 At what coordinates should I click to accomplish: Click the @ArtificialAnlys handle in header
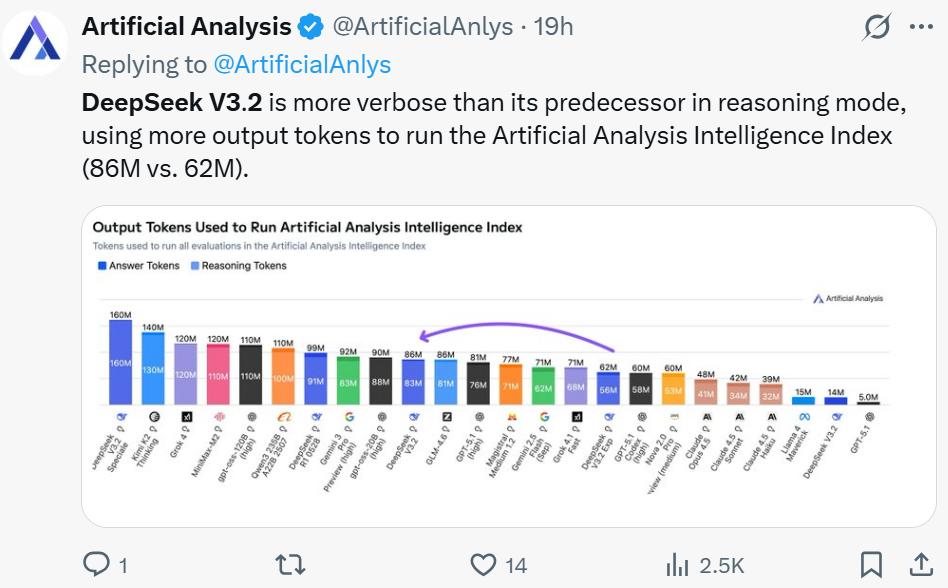point(422,27)
